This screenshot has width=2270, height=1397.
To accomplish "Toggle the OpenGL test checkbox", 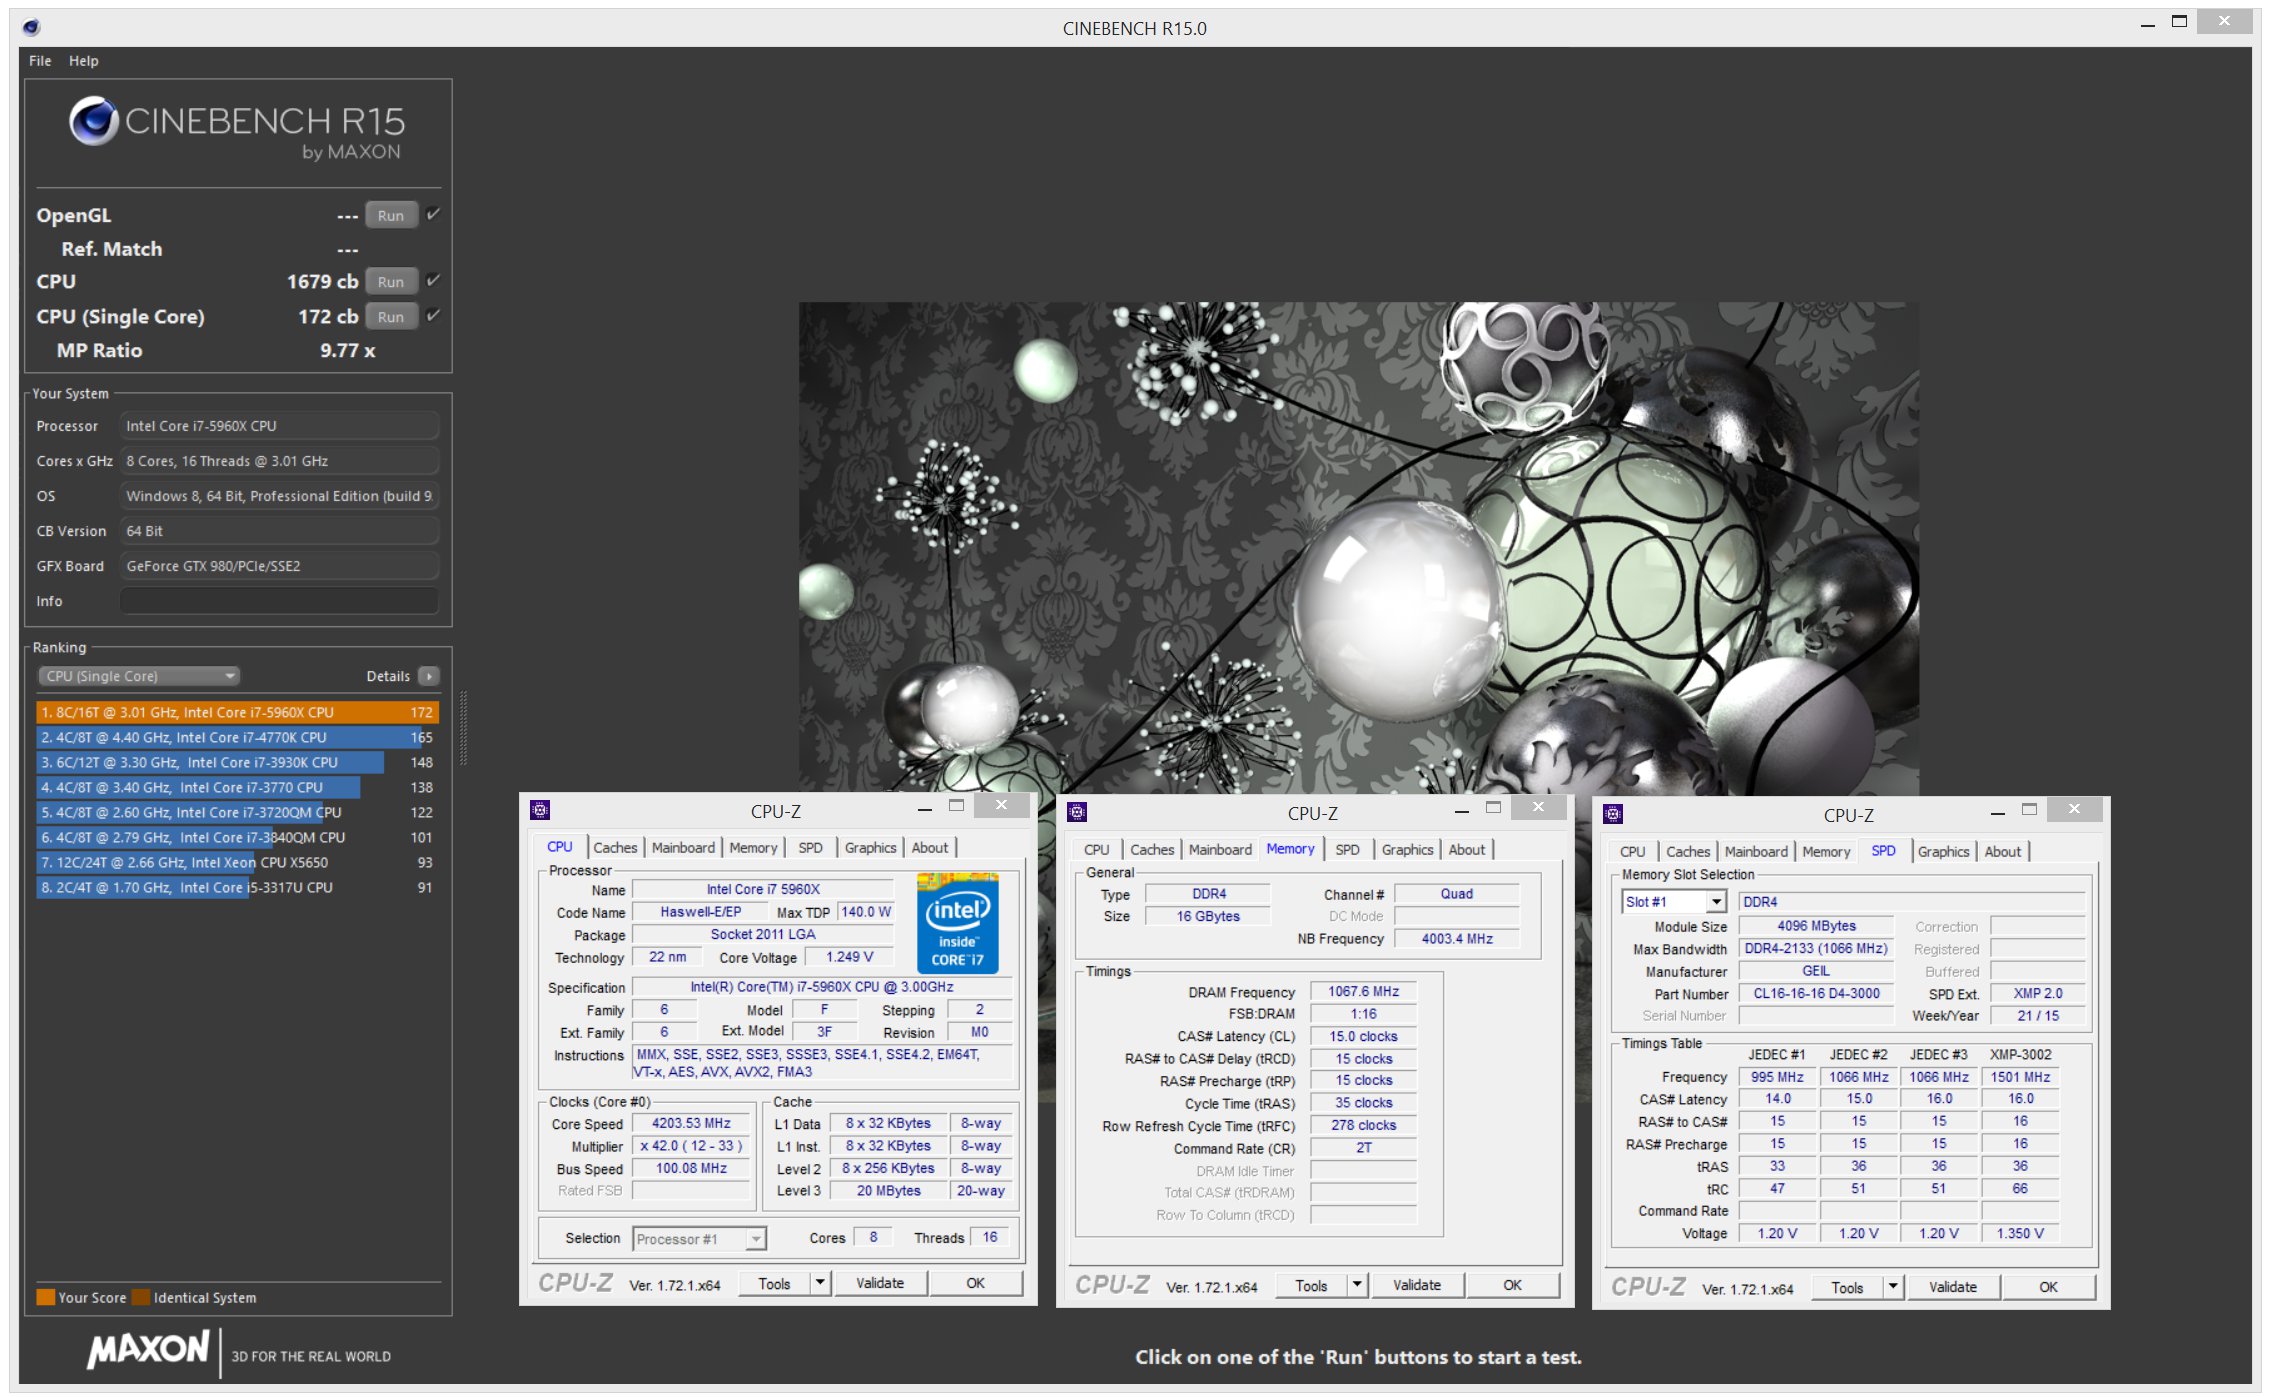I will tap(433, 214).
